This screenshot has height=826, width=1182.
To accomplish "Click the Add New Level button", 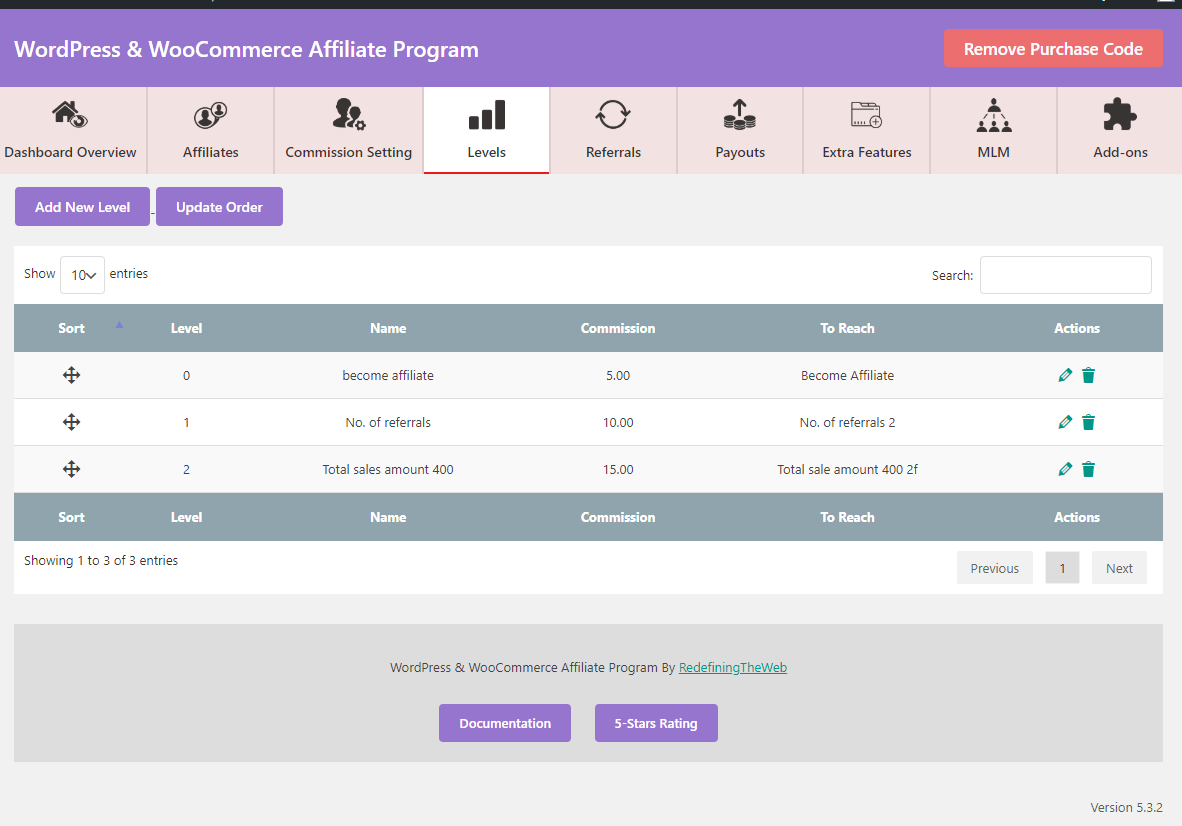I will pos(82,206).
